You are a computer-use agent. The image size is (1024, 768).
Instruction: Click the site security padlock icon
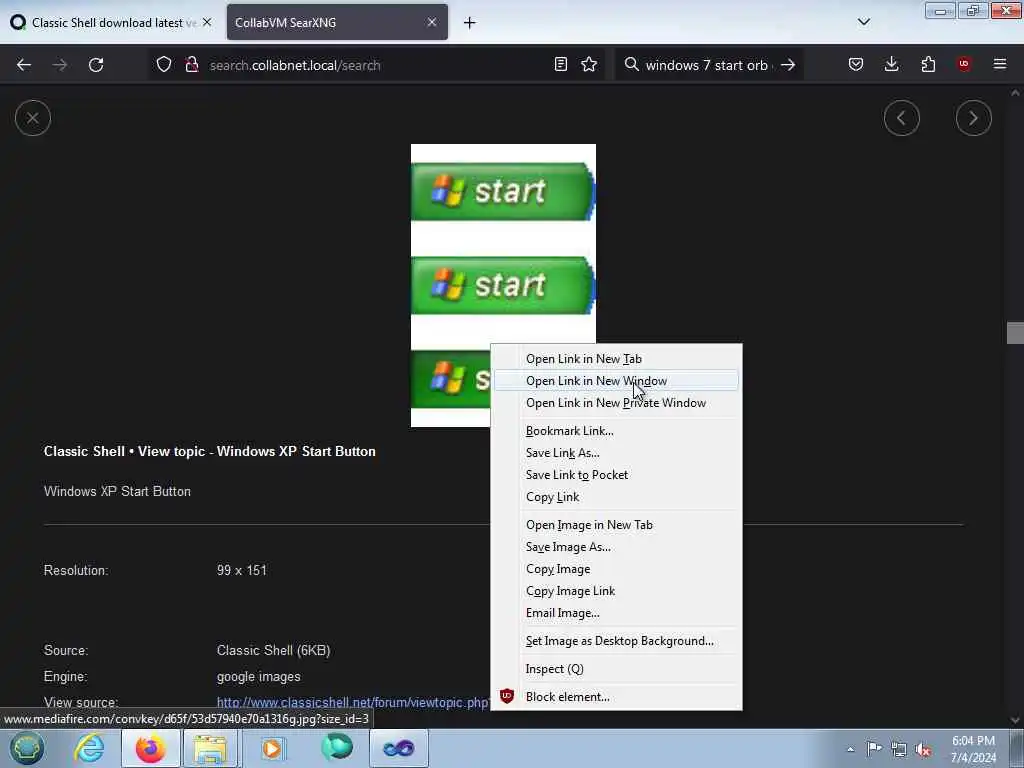(191, 65)
